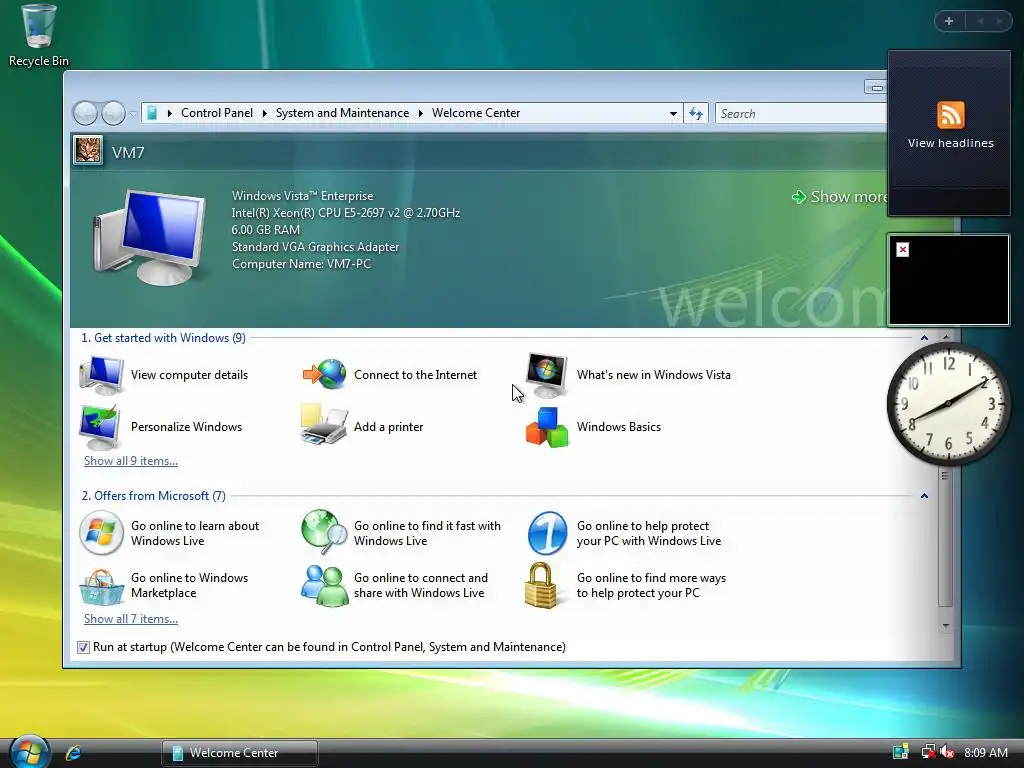Uncheck the Run at startup checkbox
The image size is (1024, 768).
[x=83, y=647]
